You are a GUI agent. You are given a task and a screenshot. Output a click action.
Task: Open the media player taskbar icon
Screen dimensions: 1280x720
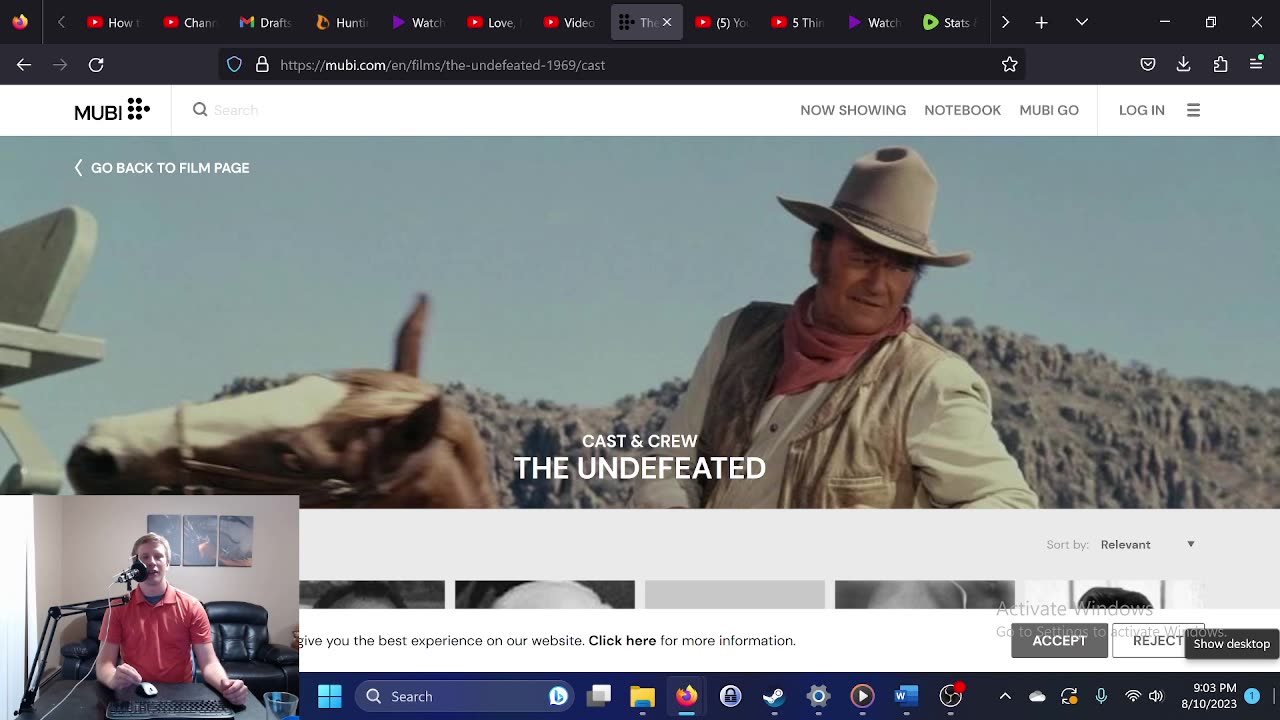(x=862, y=696)
